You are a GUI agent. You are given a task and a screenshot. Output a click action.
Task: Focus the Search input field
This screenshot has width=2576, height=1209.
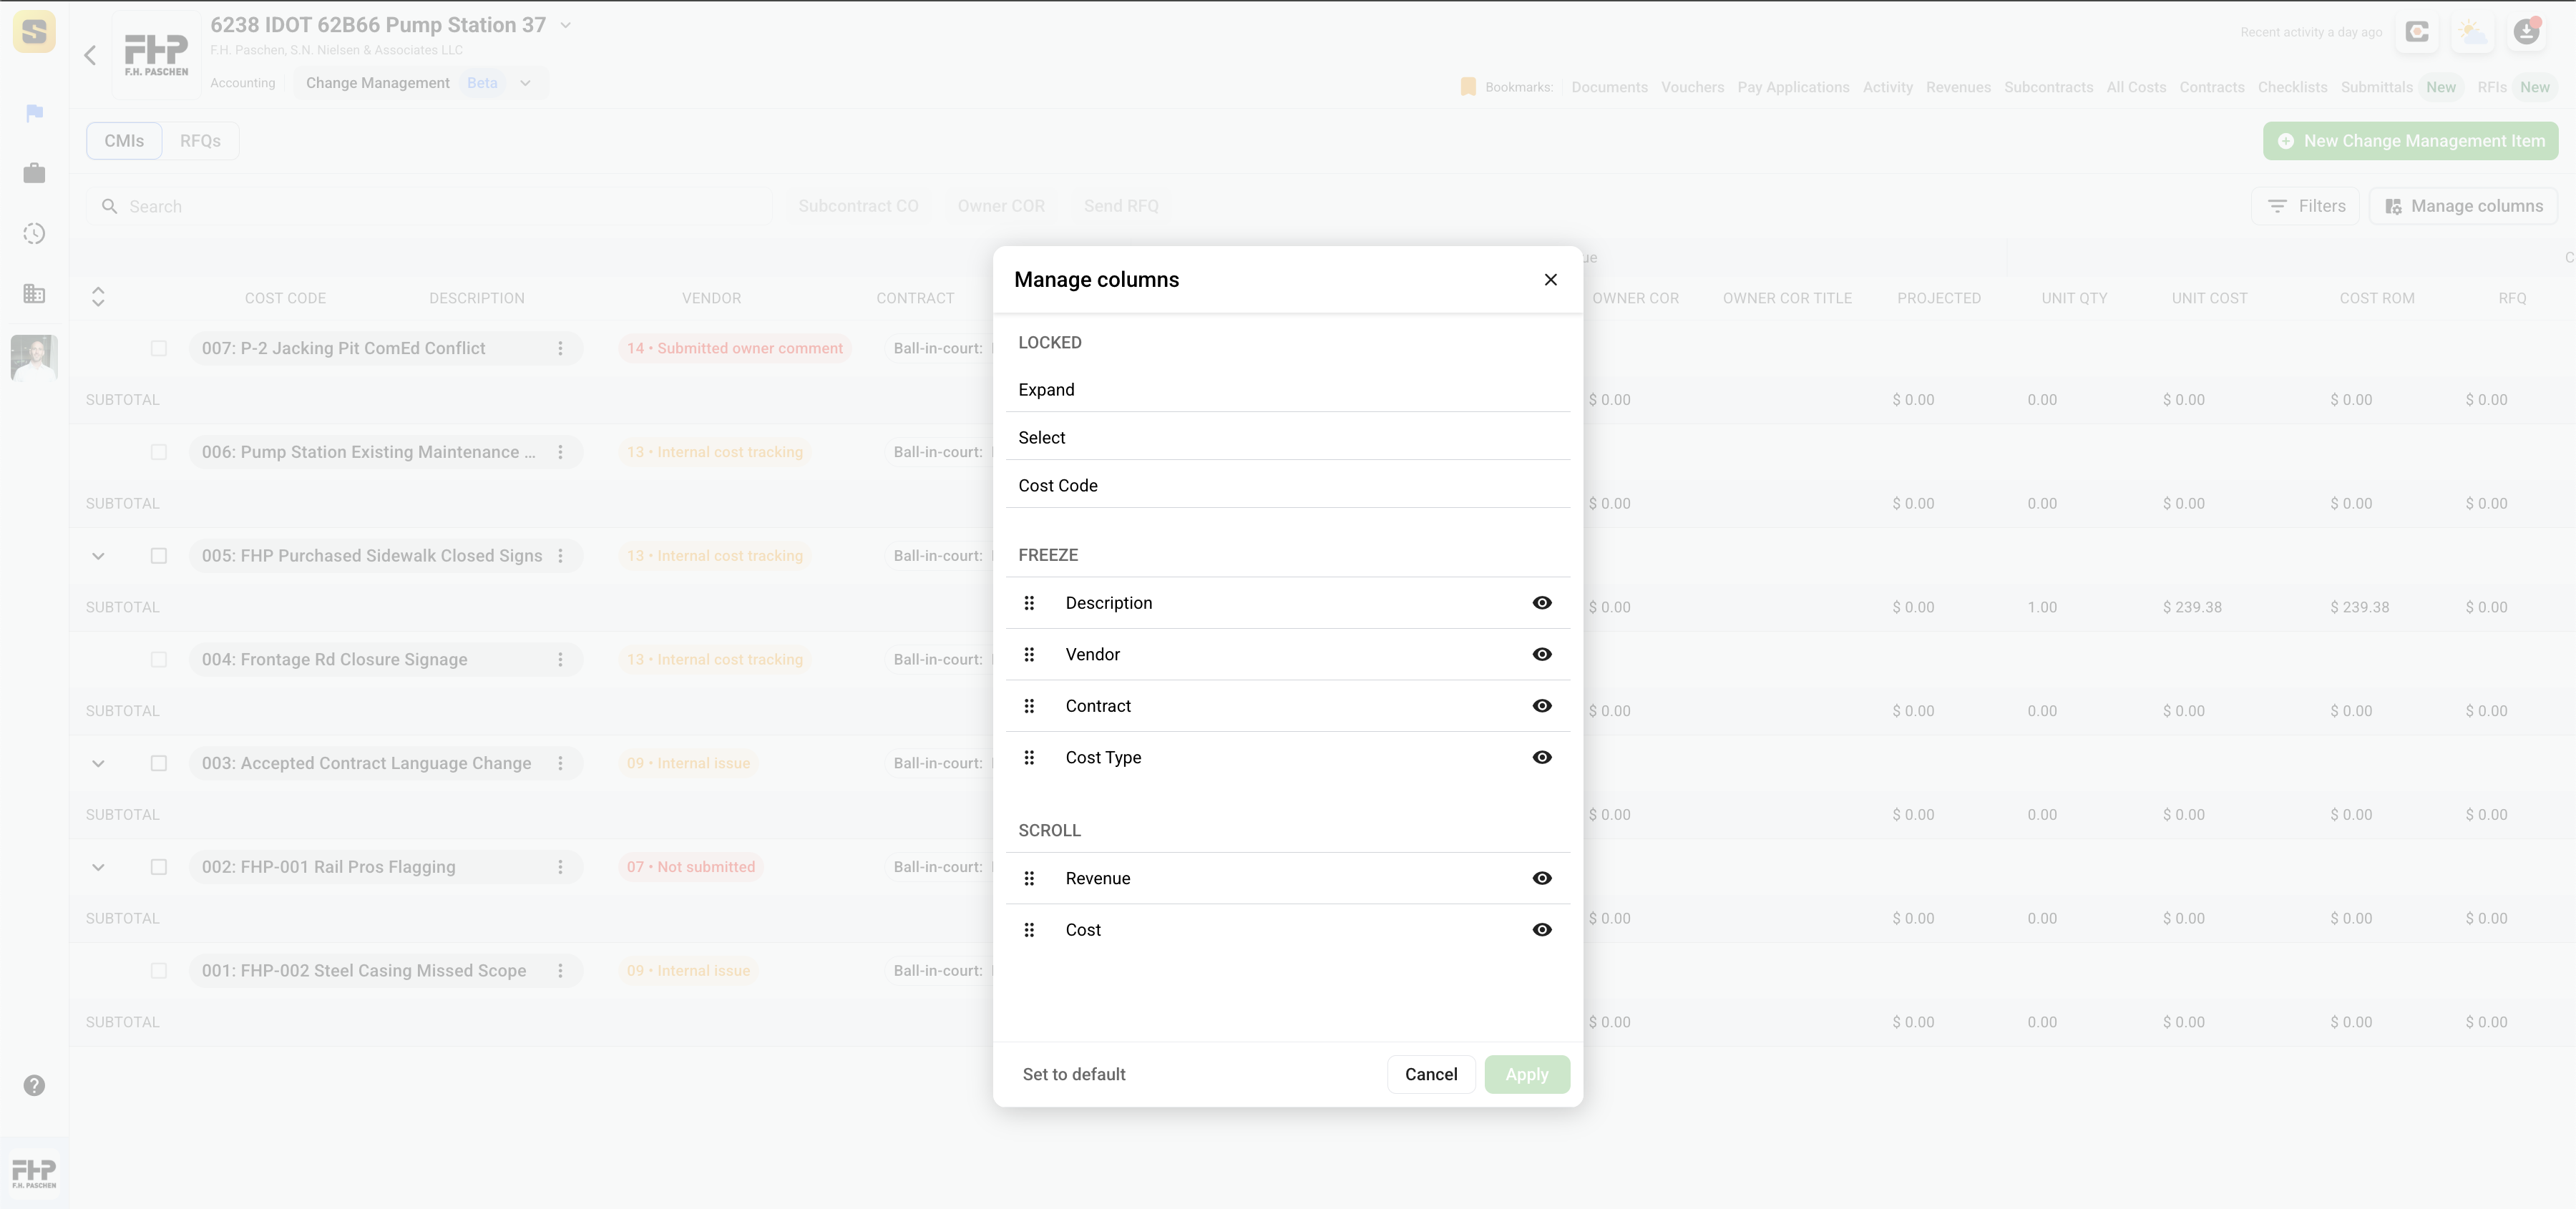coord(430,206)
